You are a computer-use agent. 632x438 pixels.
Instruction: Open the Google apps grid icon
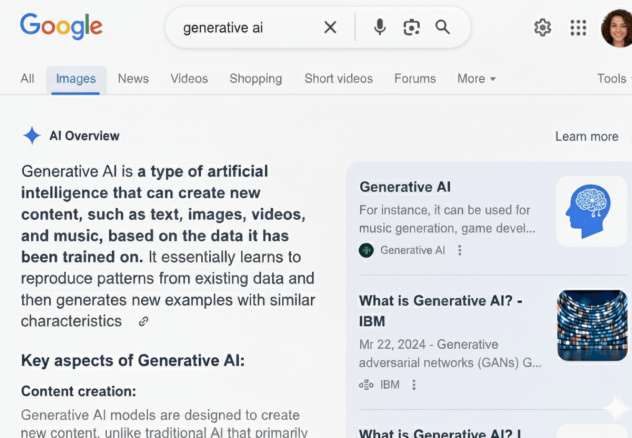pos(578,28)
